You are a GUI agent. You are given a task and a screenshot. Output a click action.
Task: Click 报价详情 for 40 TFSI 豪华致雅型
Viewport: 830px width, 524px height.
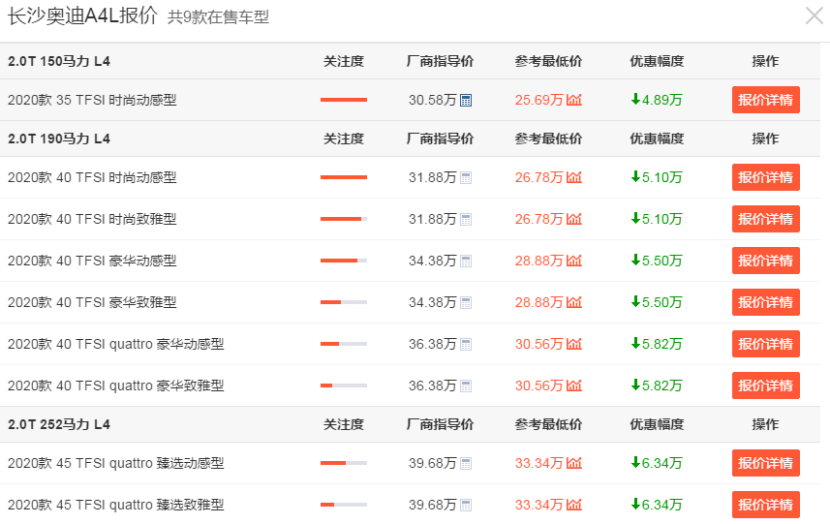pos(765,302)
